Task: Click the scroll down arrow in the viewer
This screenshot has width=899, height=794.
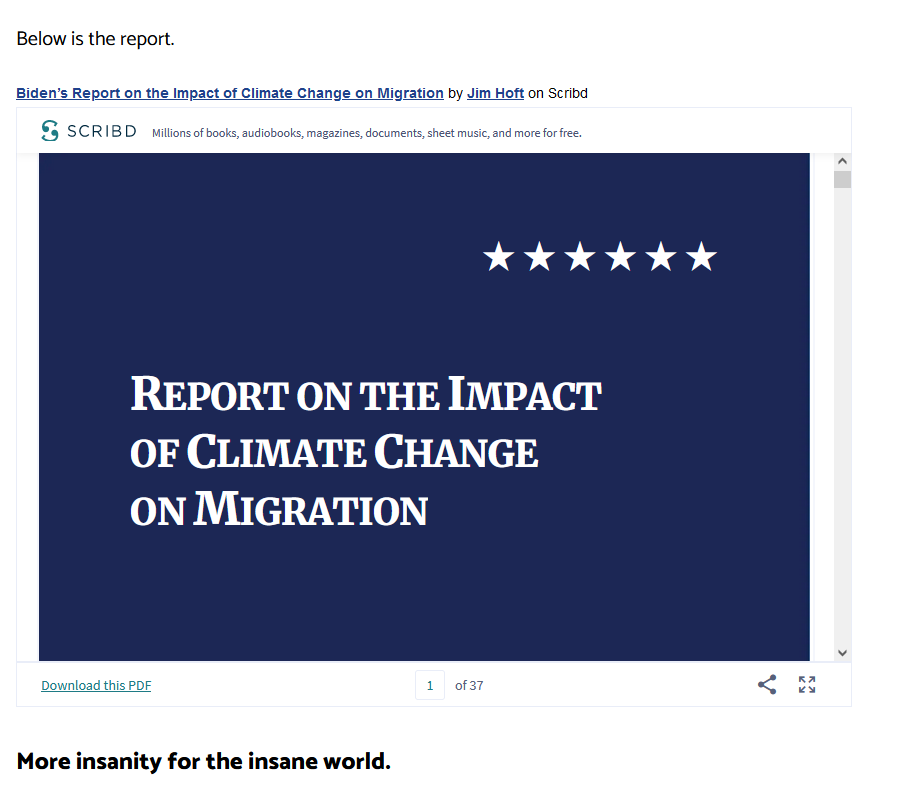Action: coord(842,652)
